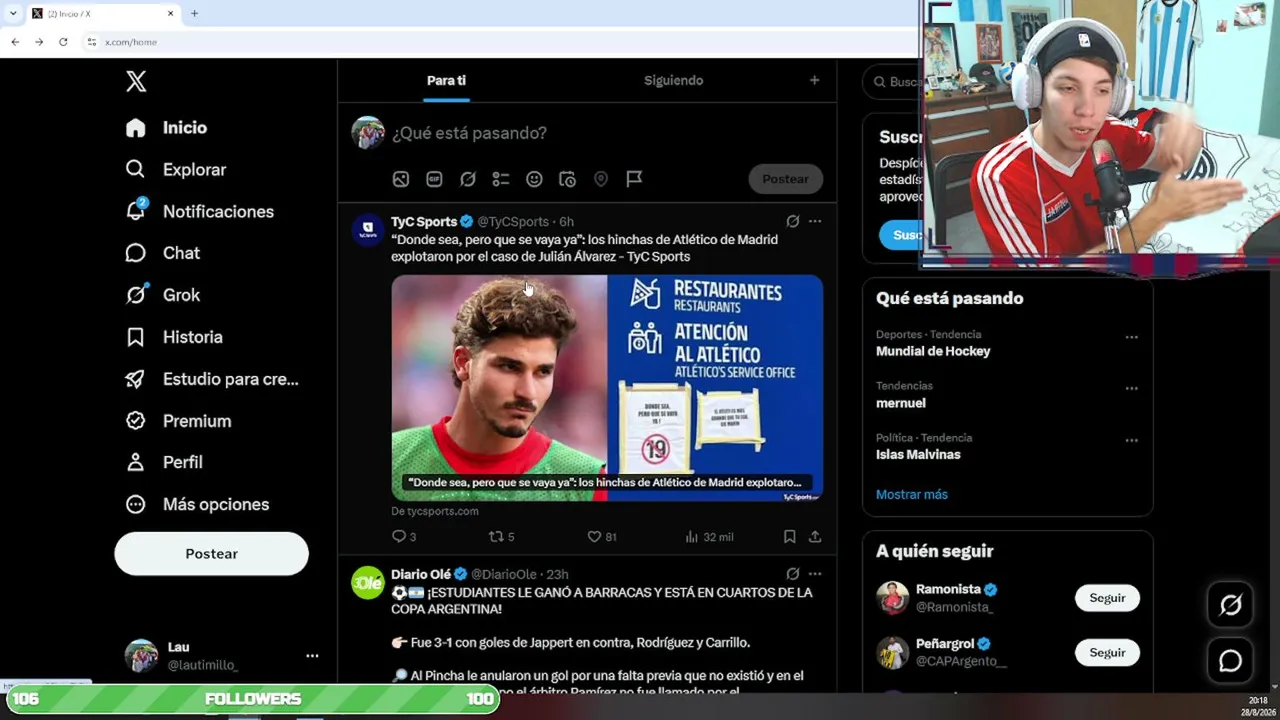Click the X logo in the sidebar
Screen dimensions: 1280x720
(x=136, y=82)
